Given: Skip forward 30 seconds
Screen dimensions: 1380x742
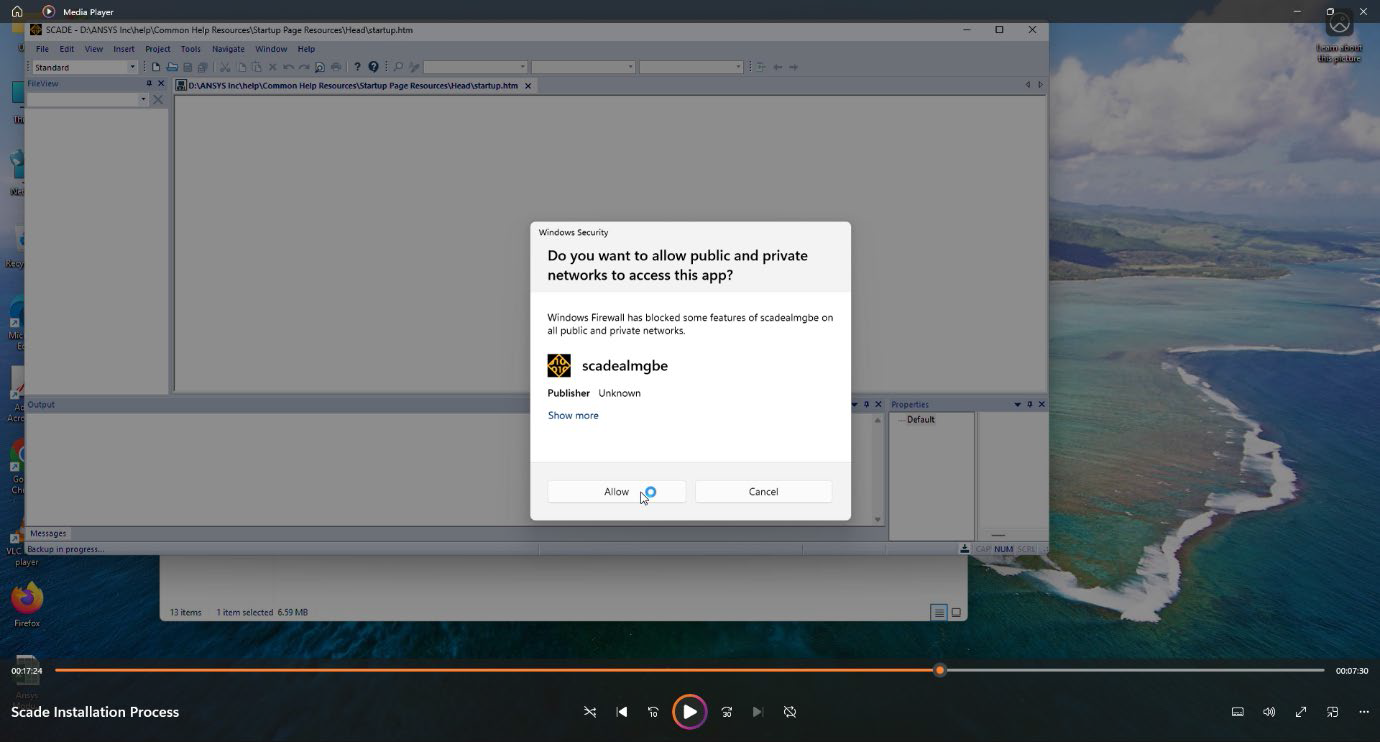Looking at the screenshot, I should tap(727, 712).
